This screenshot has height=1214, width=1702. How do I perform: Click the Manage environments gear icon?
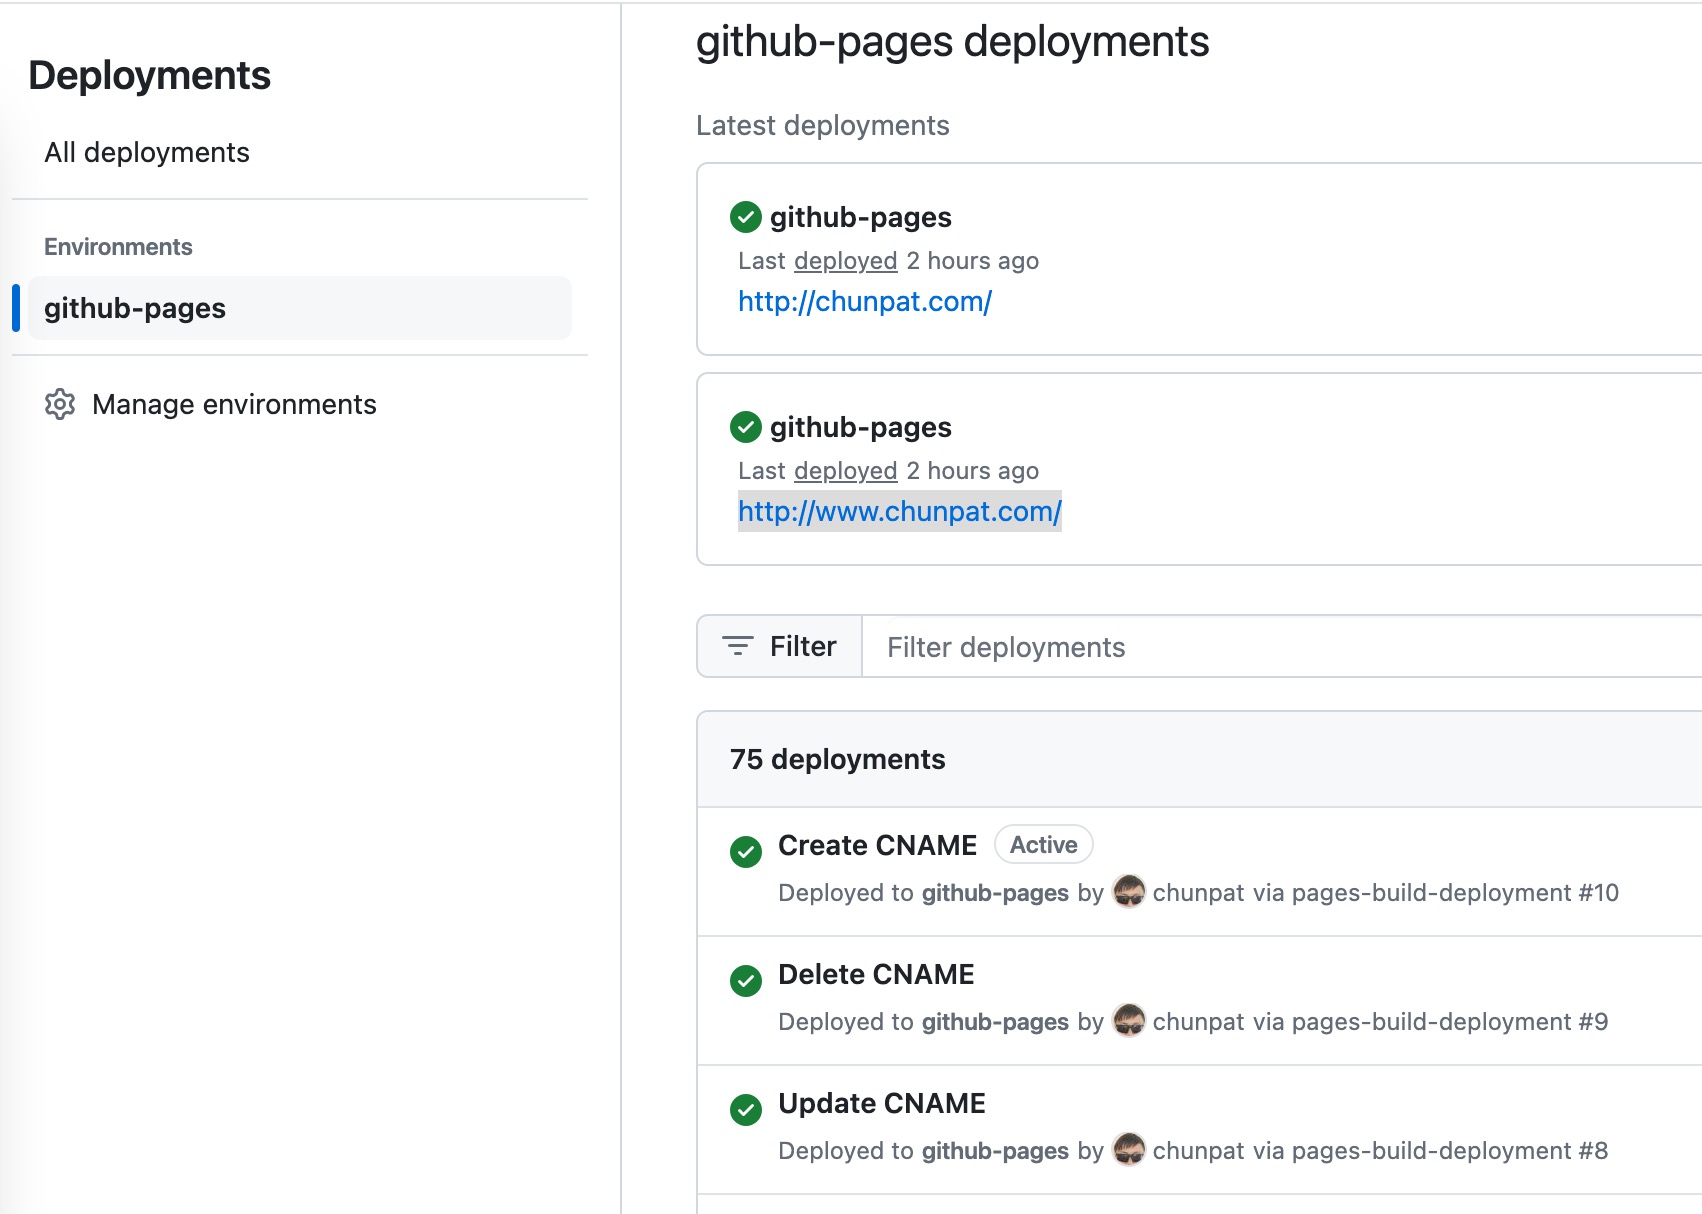pyautogui.click(x=61, y=404)
